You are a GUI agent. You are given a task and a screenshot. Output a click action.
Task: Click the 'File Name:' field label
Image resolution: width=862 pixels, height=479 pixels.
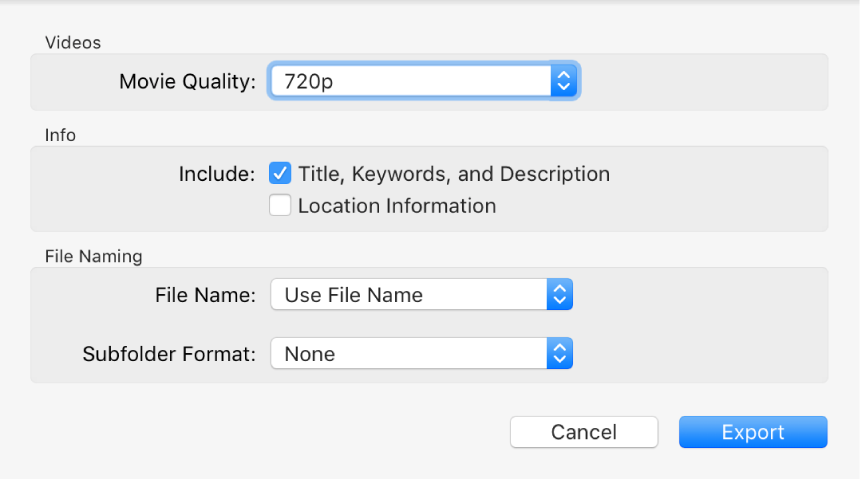tap(206, 295)
